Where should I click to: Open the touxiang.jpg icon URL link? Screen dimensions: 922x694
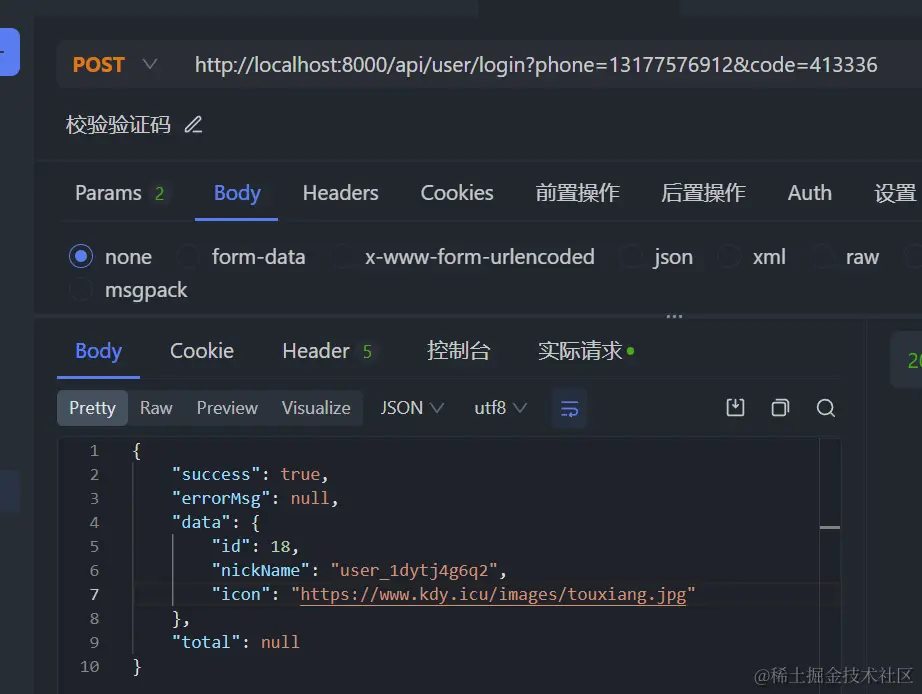[493, 595]
